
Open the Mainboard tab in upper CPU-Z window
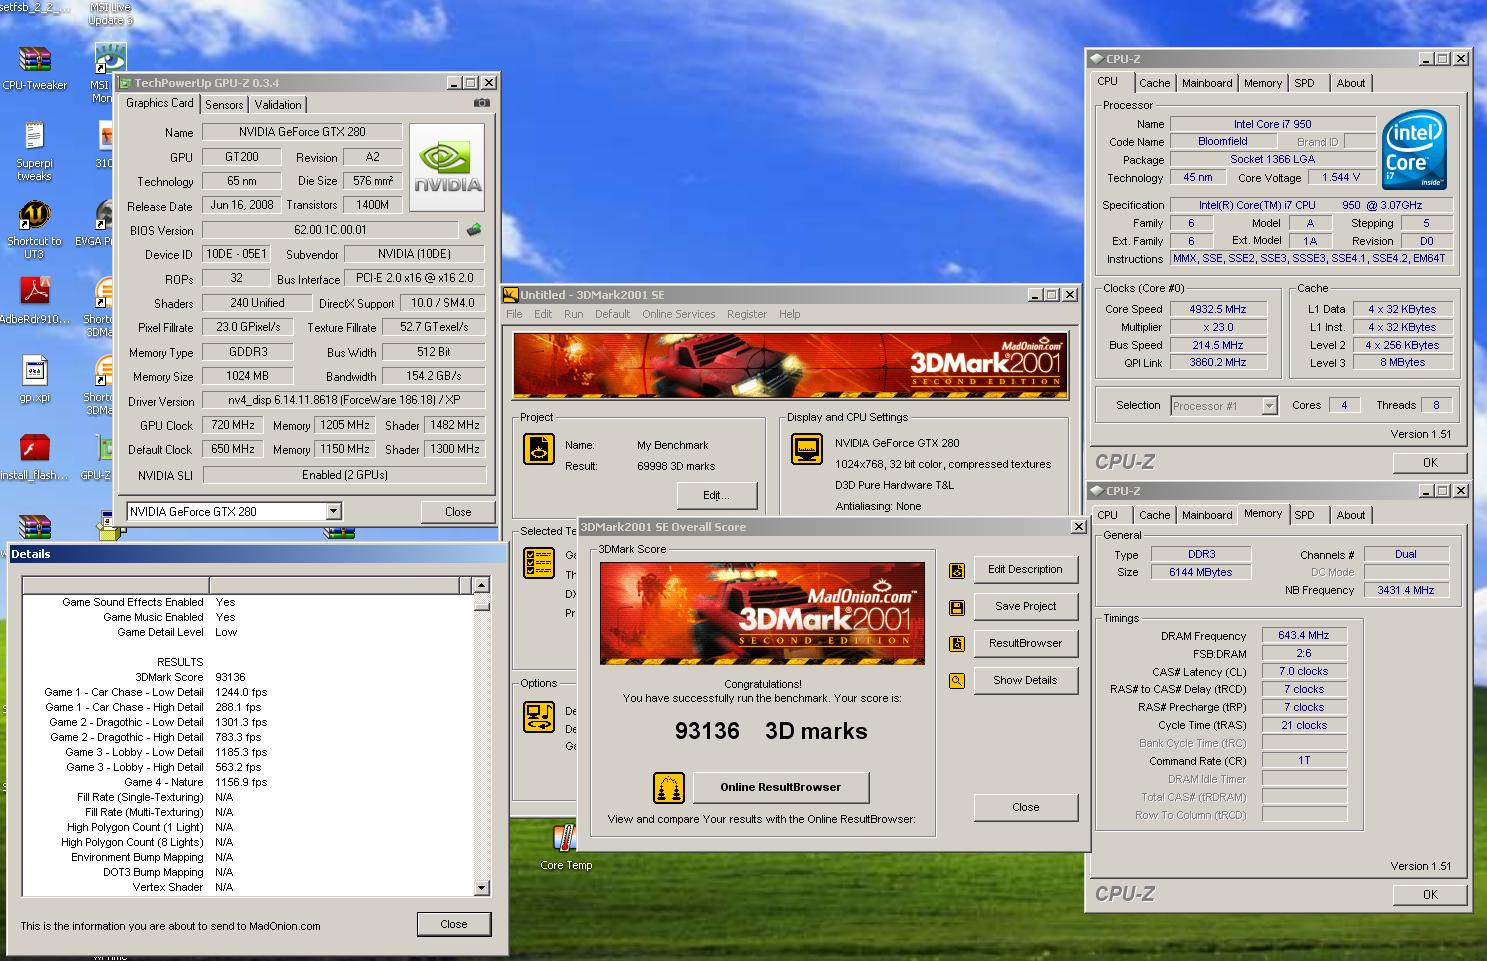coord(1207,84)
